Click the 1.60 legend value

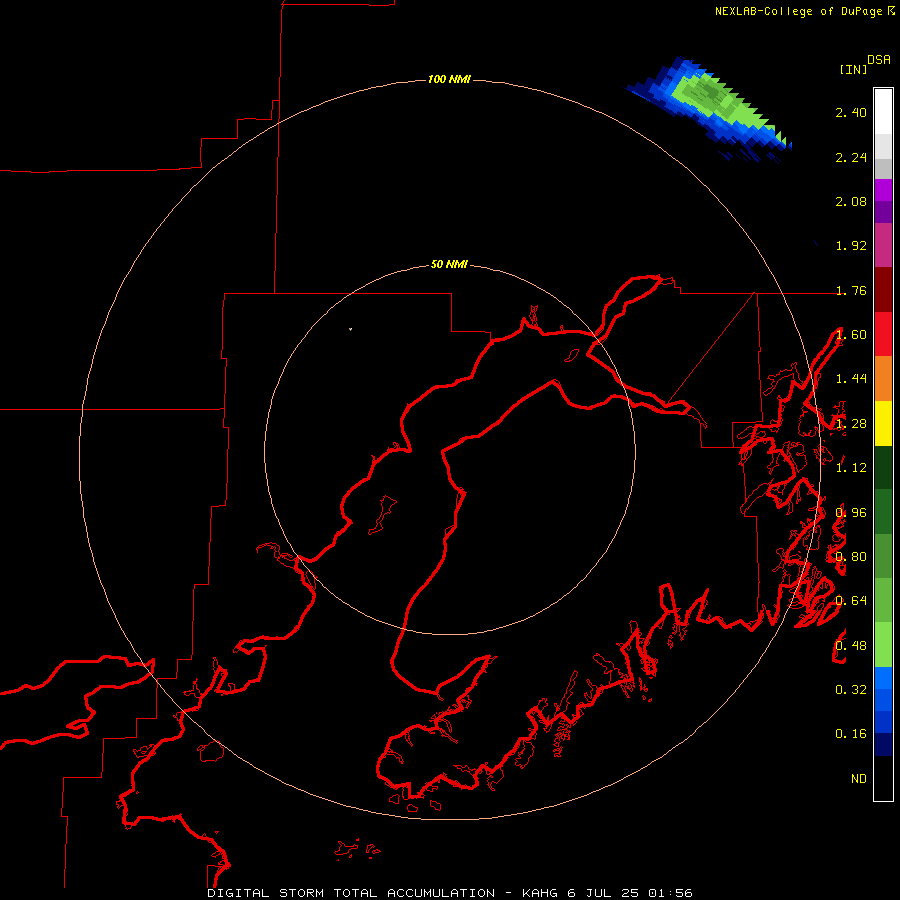[851, 335]
